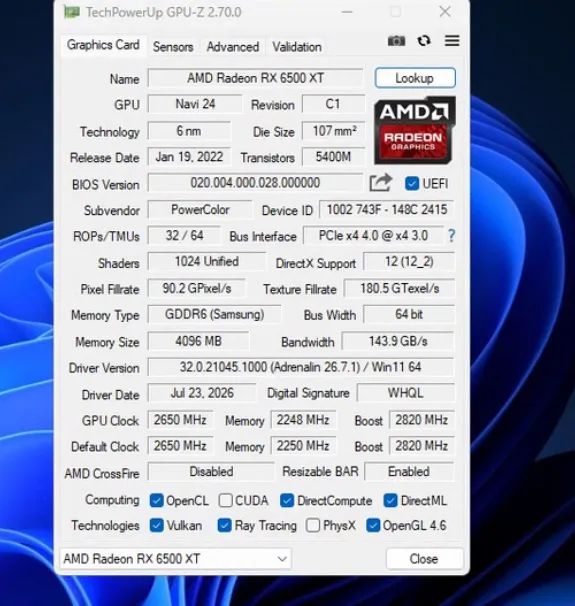Take a screenshot with the camera icon
Viewport: 575px width, 606px height.
(x=396, y=41)
